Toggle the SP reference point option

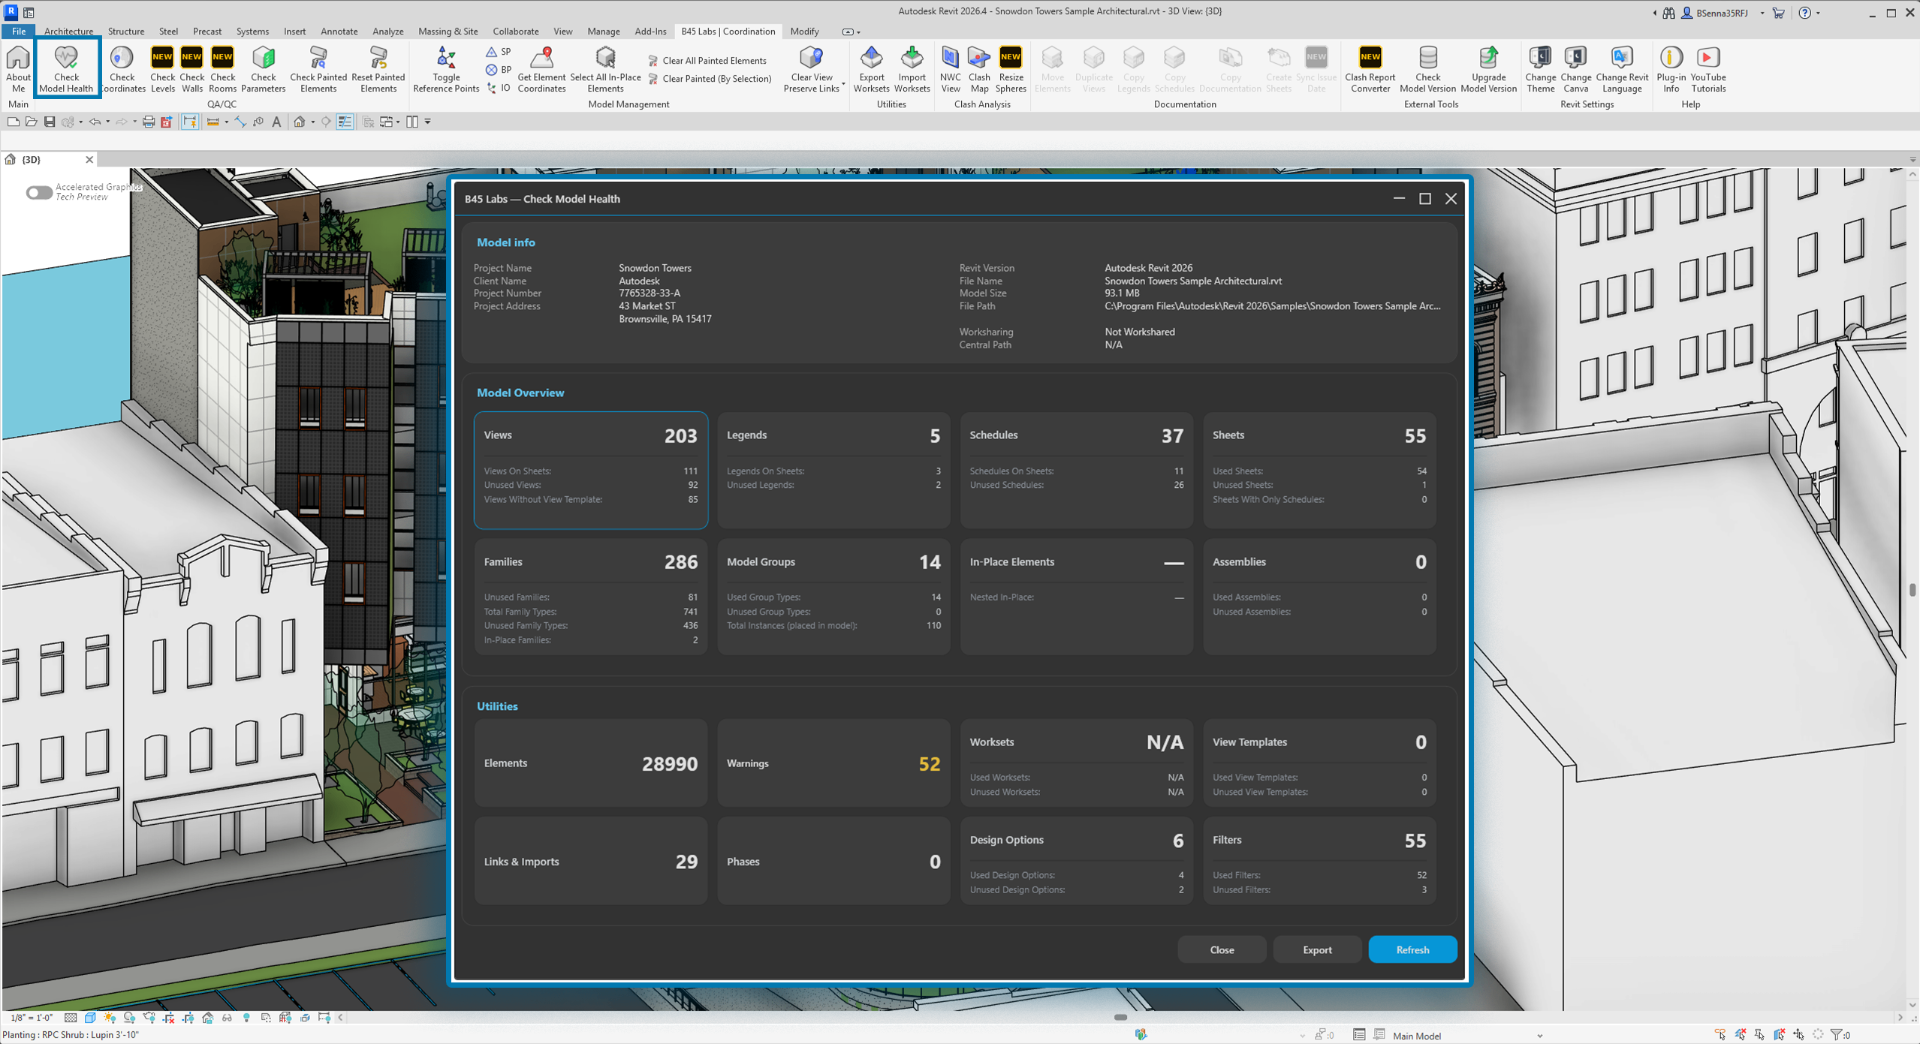point(498,51)
